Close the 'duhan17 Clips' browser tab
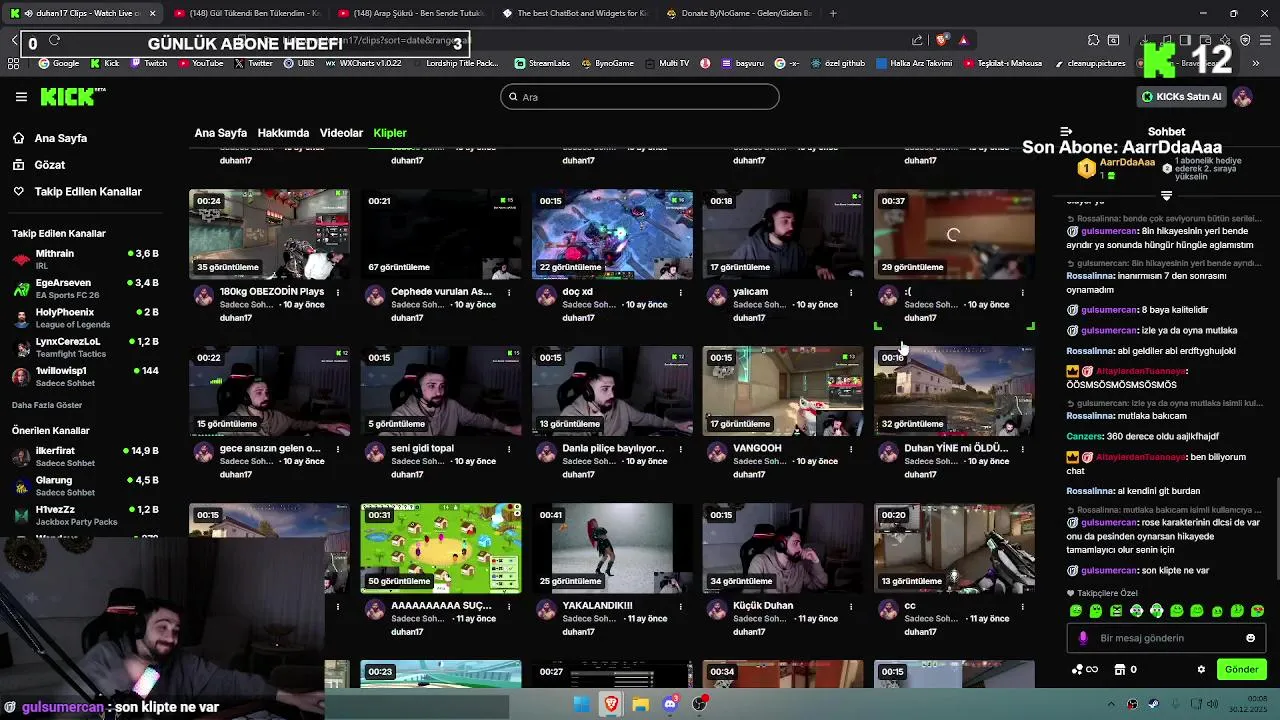The width and height of the screenshot is (1280, 720). pos(152,13)
